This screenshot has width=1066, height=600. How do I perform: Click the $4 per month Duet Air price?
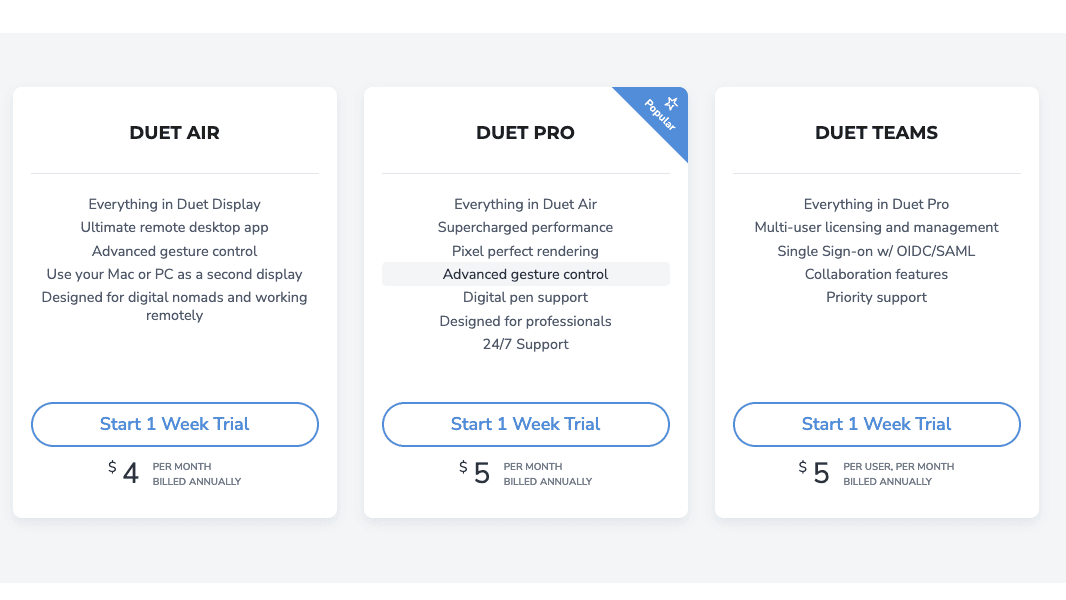pos(175,473)
